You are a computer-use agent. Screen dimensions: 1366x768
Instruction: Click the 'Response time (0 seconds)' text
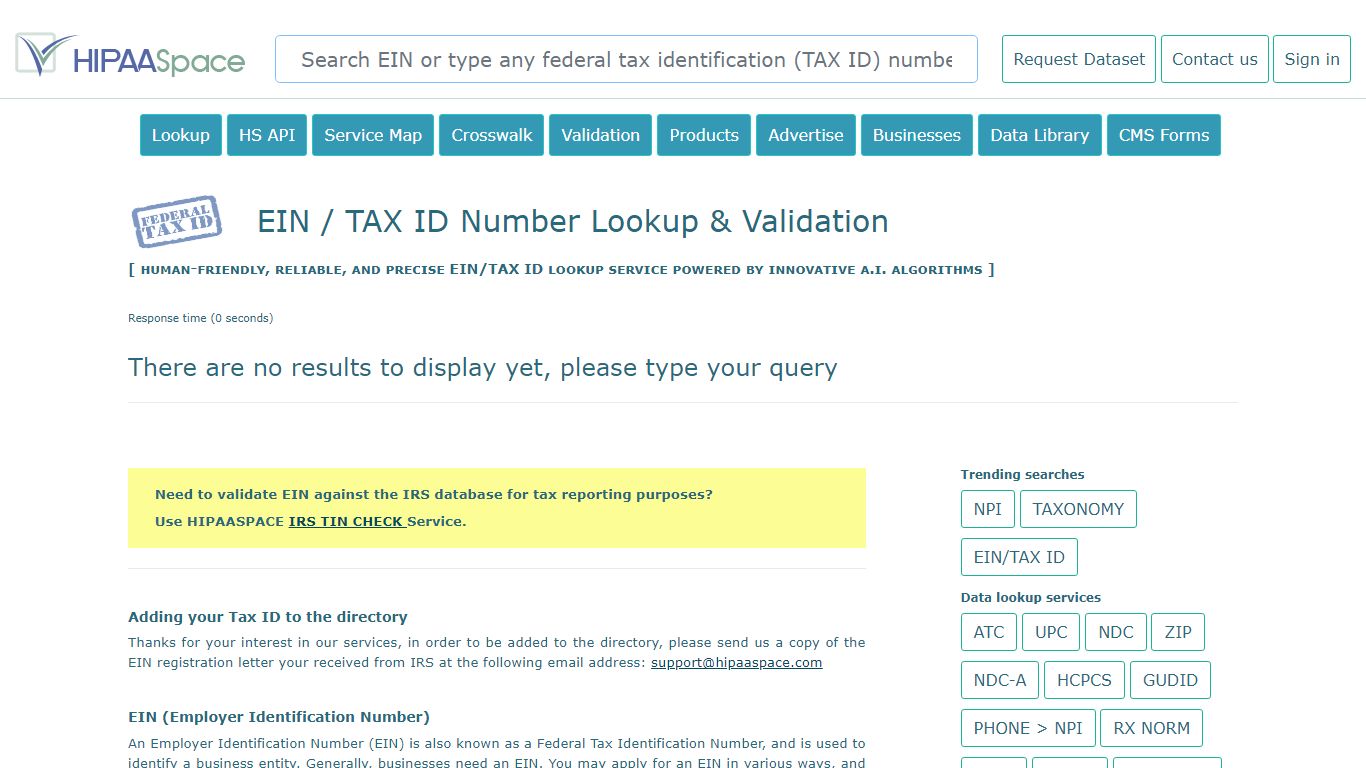tap(200, 318)
